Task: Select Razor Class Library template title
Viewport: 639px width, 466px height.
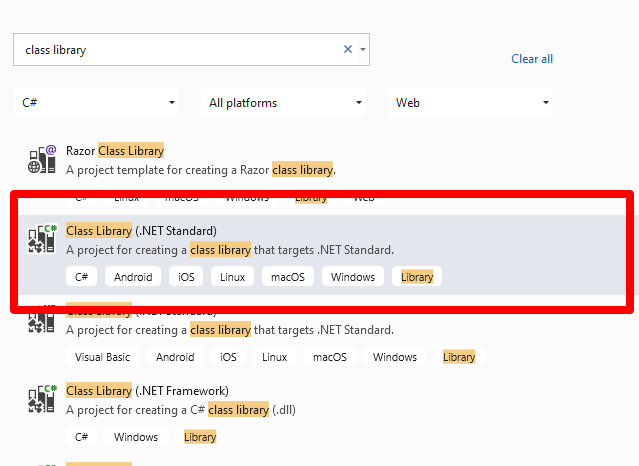Action: [114, 151]
